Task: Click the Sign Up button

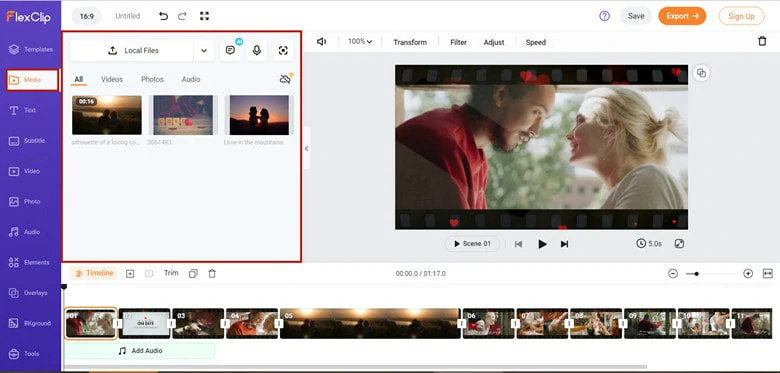Action: [x=741, y=16]
